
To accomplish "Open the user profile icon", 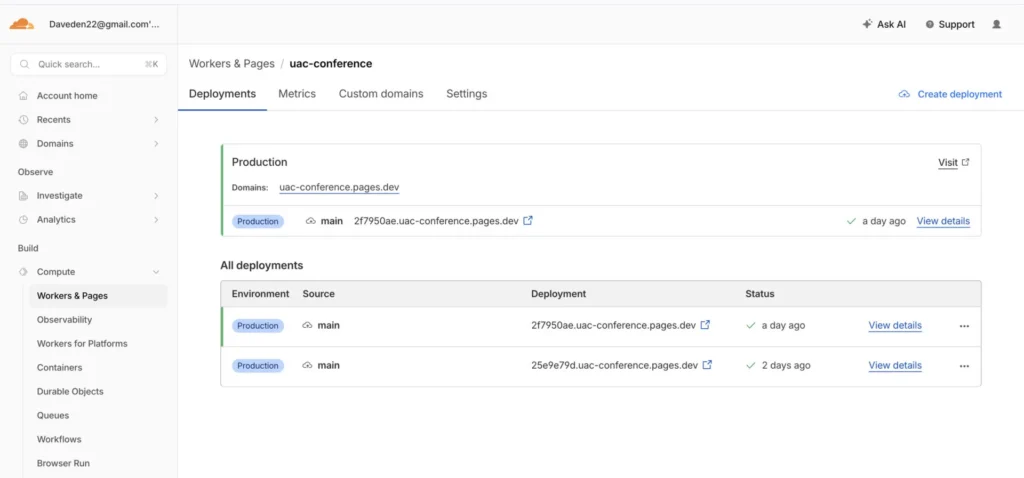I will click(996, 24).
